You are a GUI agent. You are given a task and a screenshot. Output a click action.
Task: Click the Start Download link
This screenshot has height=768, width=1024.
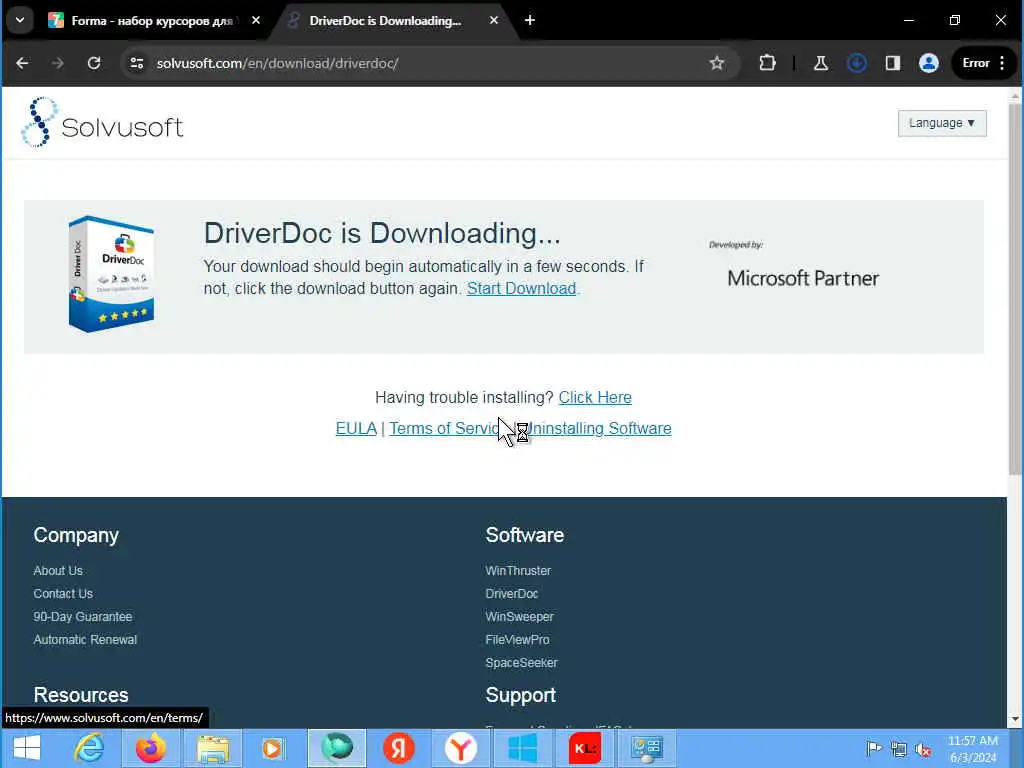point(521,288)
